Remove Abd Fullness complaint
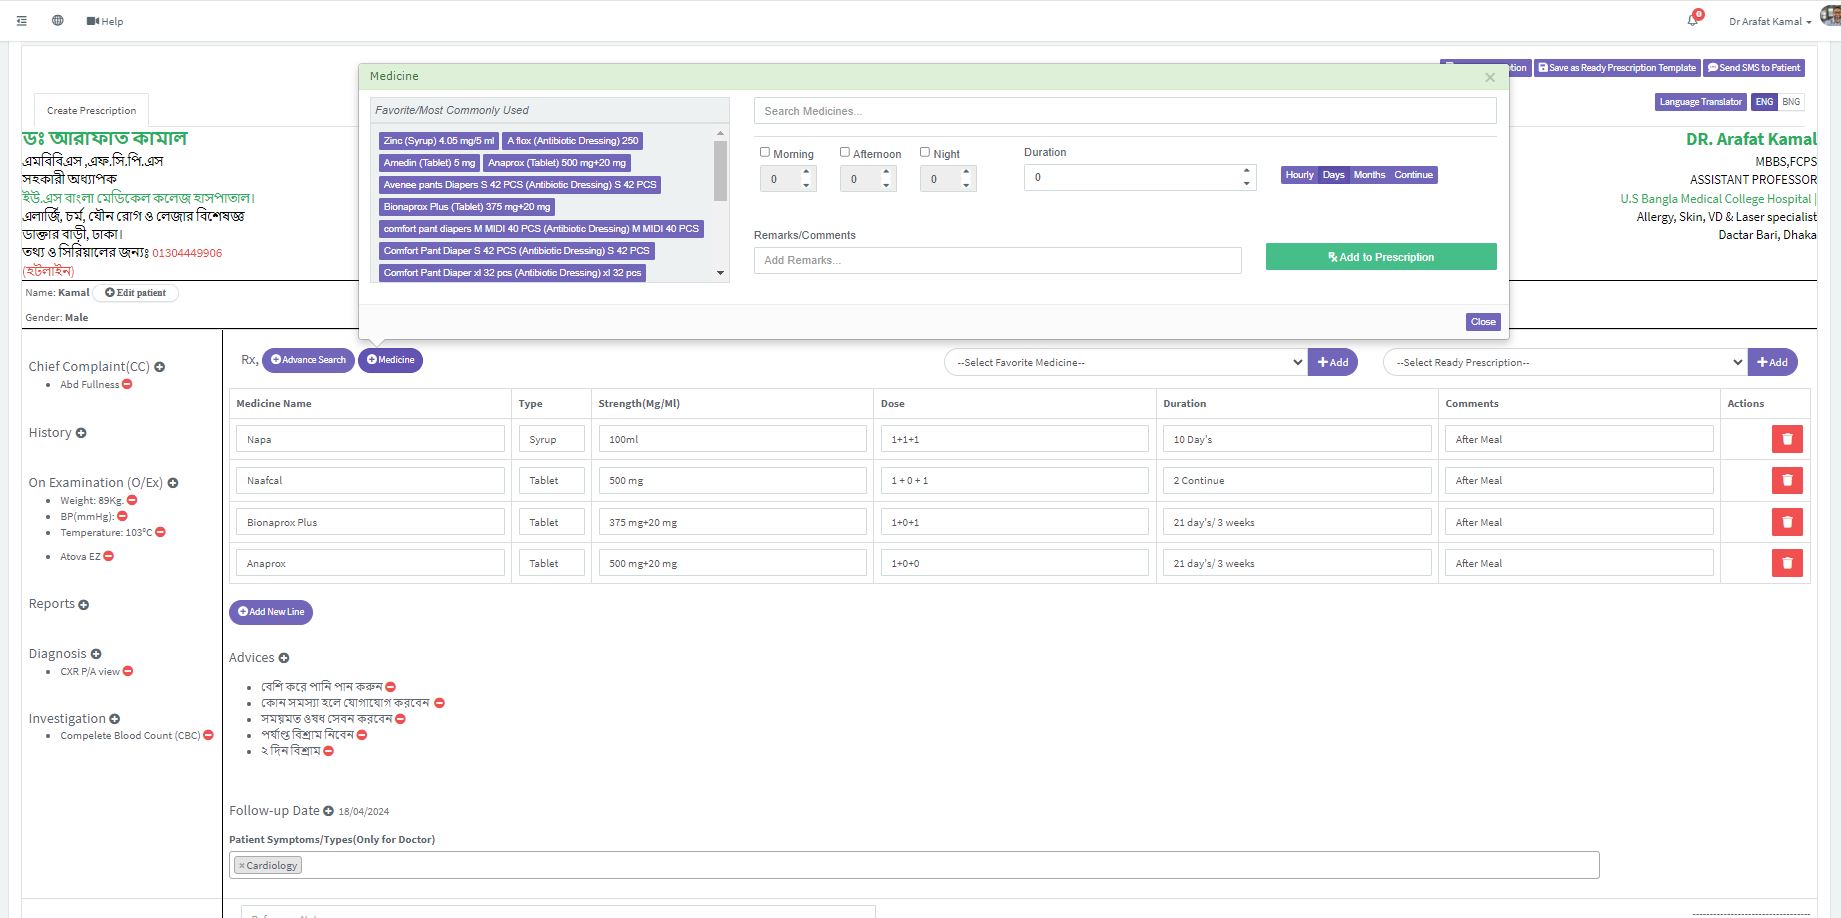The image size is (1841, 918). [127, 385]
